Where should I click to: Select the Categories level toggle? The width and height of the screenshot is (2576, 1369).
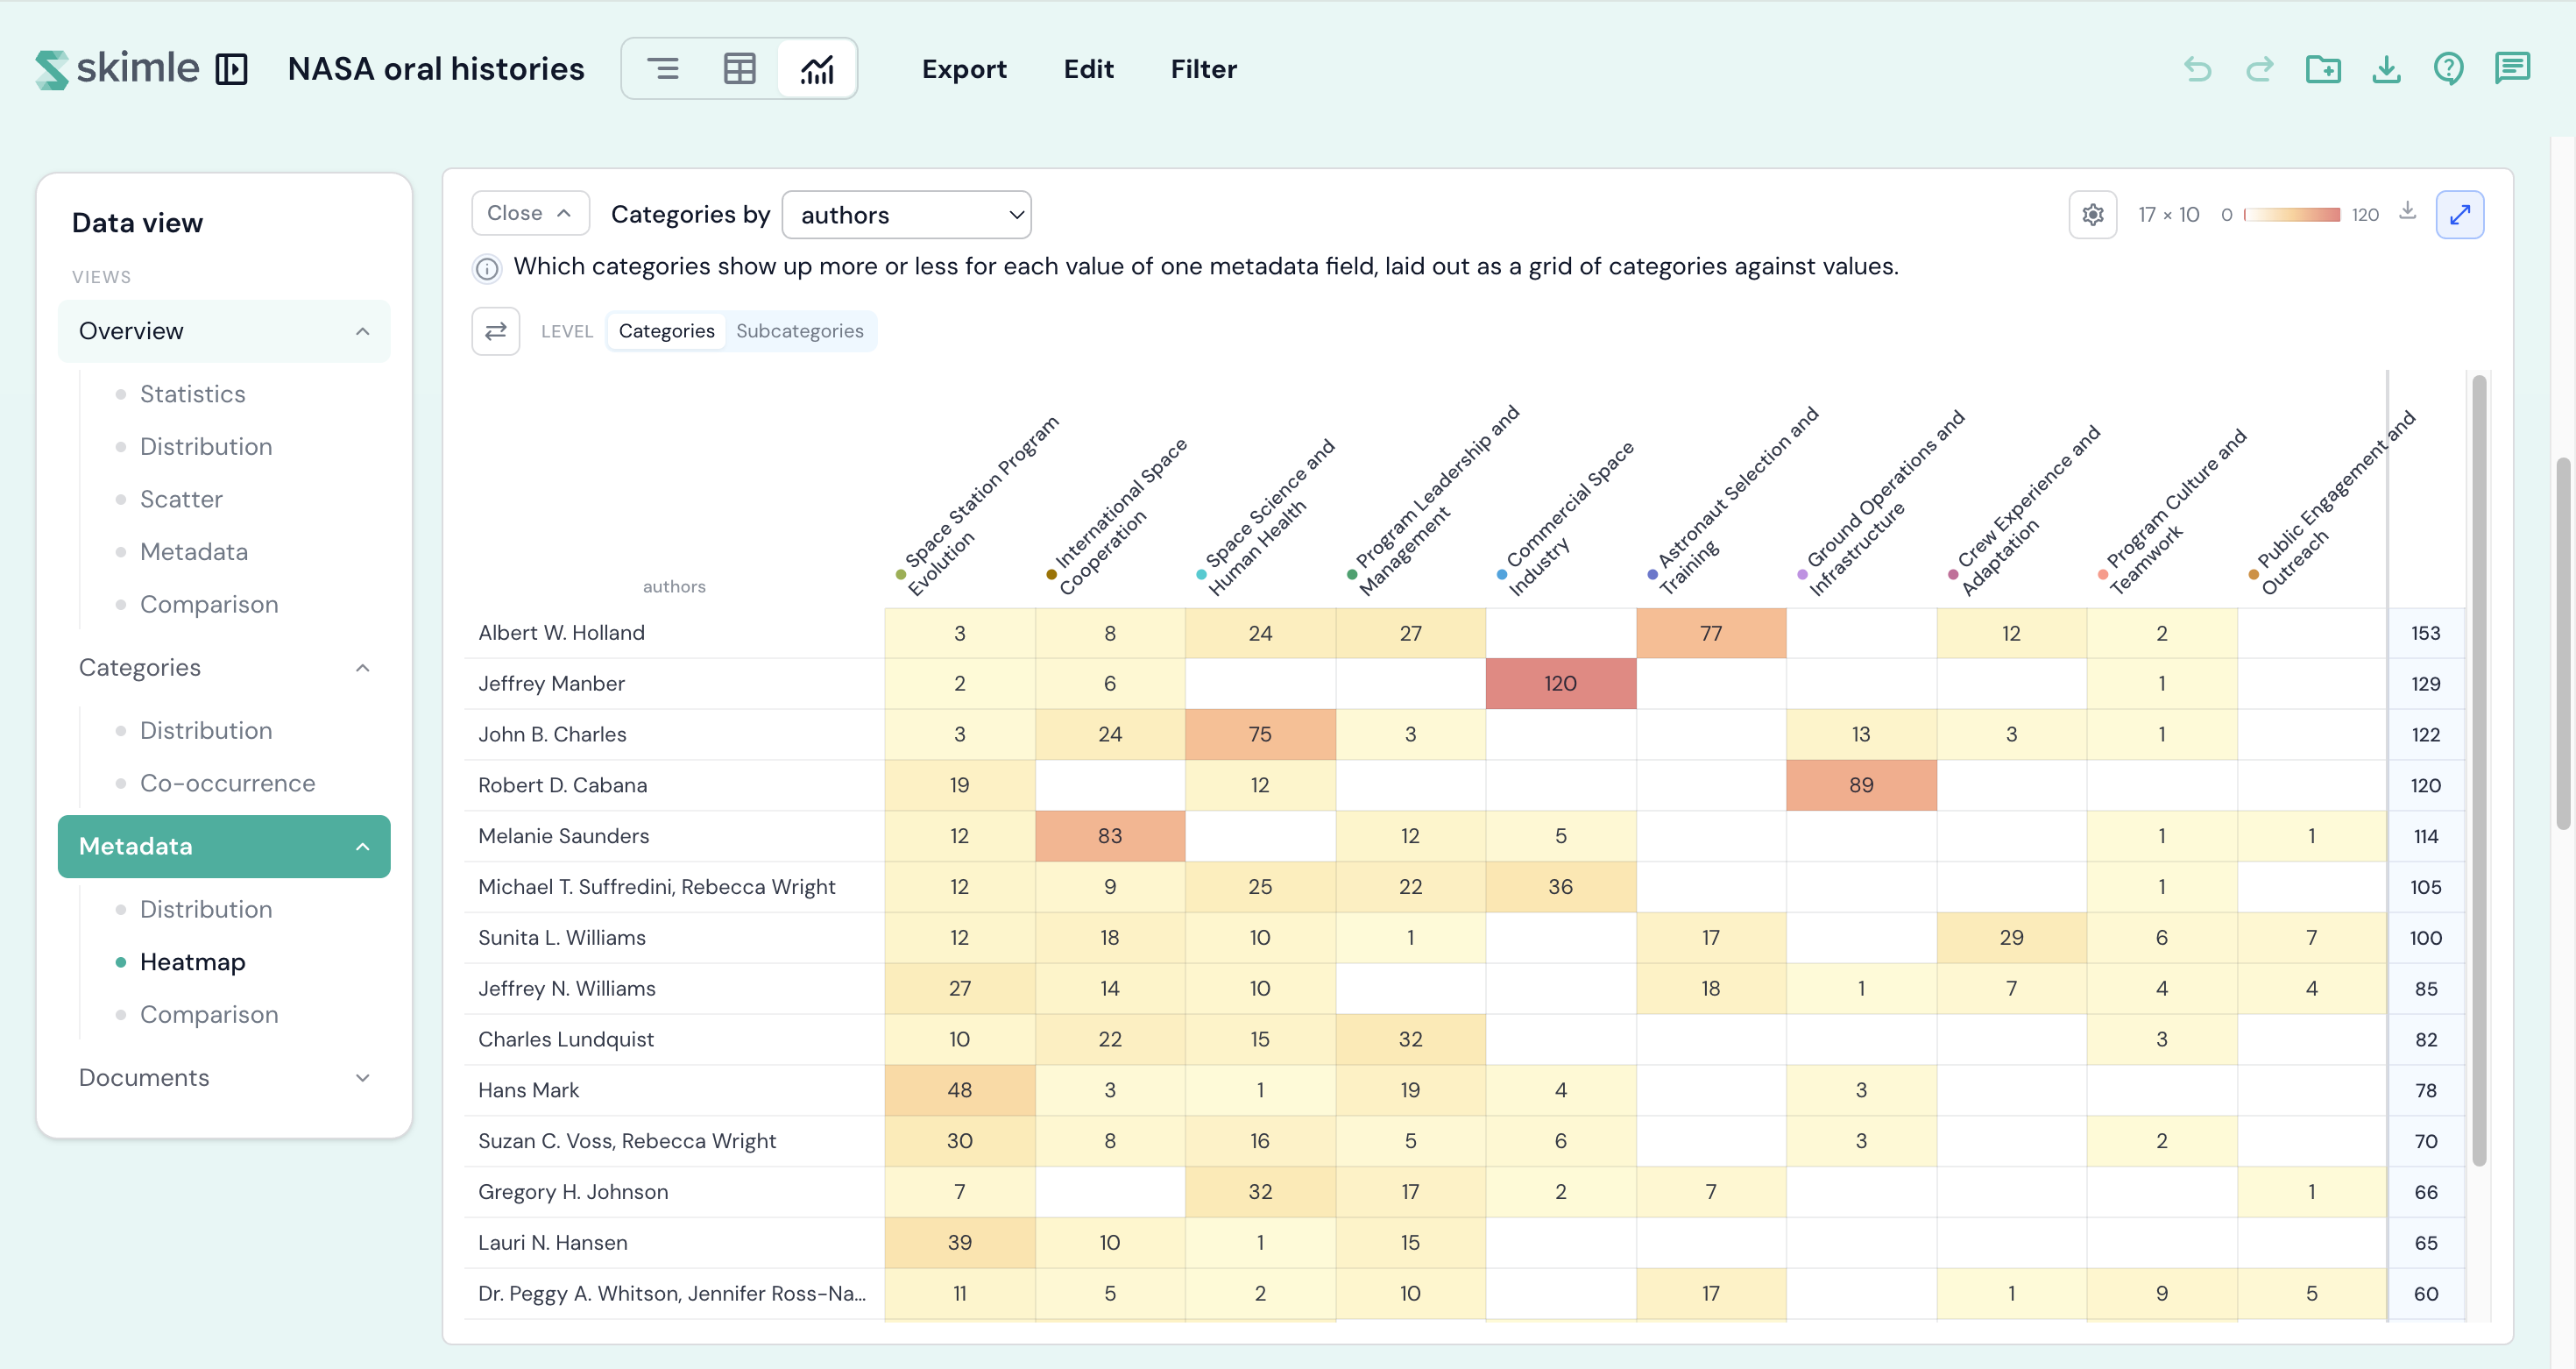coord(666,331)
